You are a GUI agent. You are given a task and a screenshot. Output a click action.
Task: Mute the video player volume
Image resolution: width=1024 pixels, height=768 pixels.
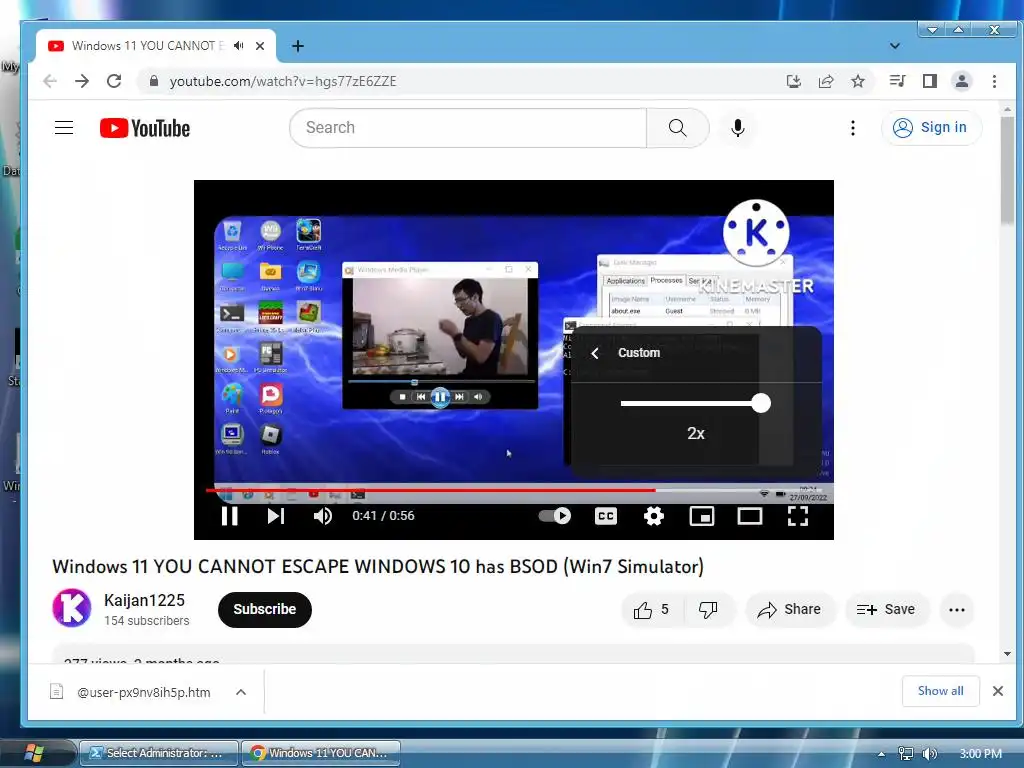pos(323,516)
